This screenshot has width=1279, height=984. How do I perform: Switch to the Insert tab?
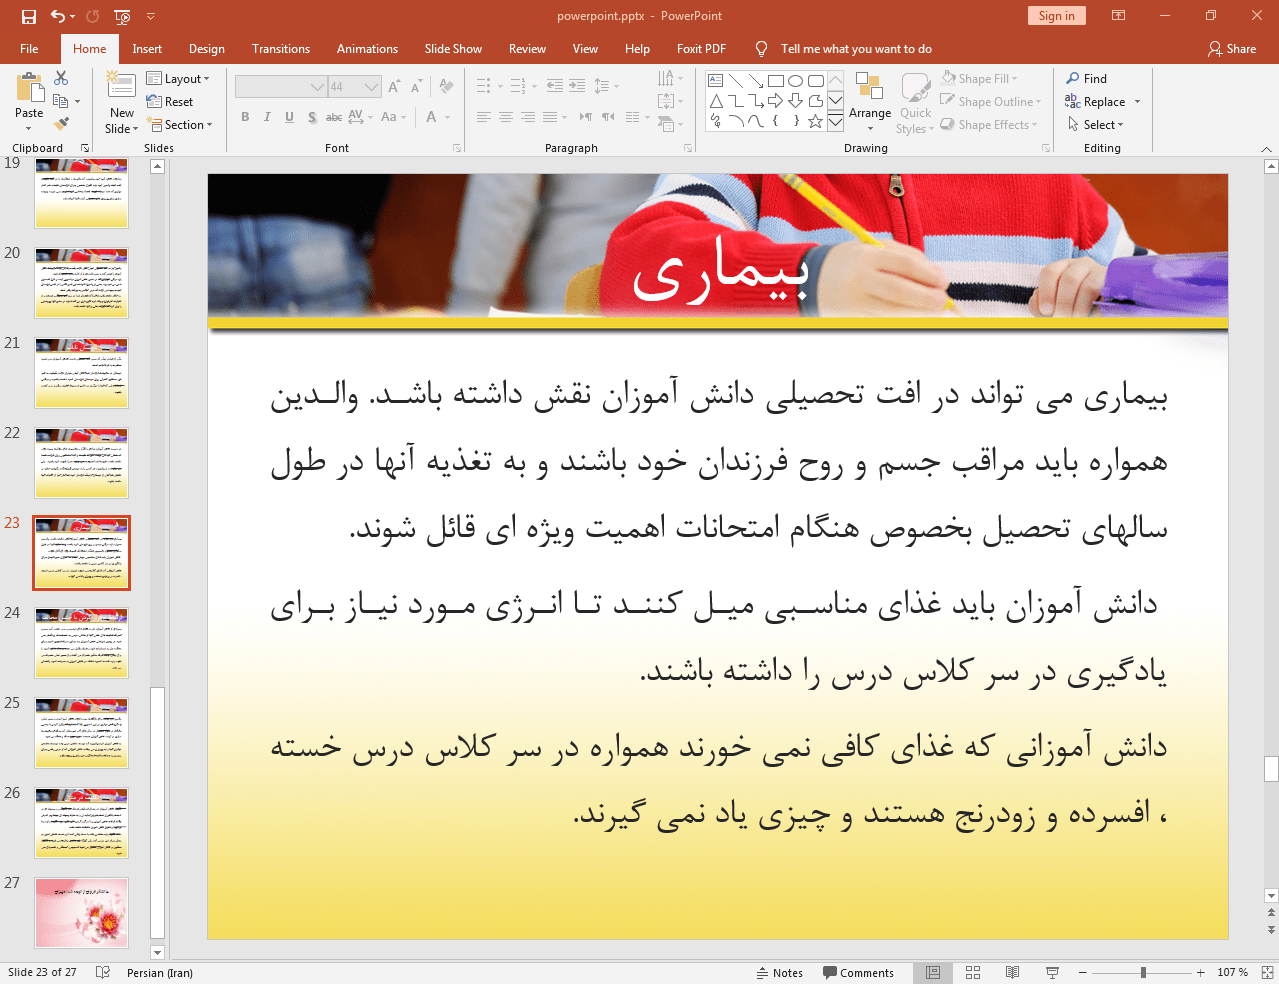[147, 49]
